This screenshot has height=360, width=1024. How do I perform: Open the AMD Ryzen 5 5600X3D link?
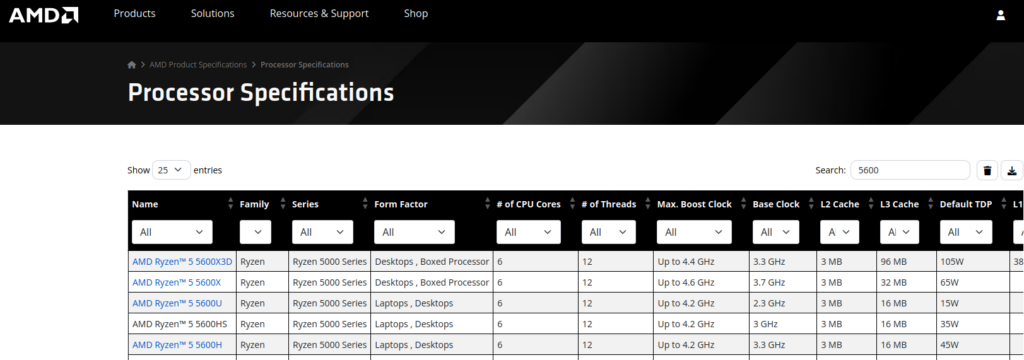coord(182,261)
